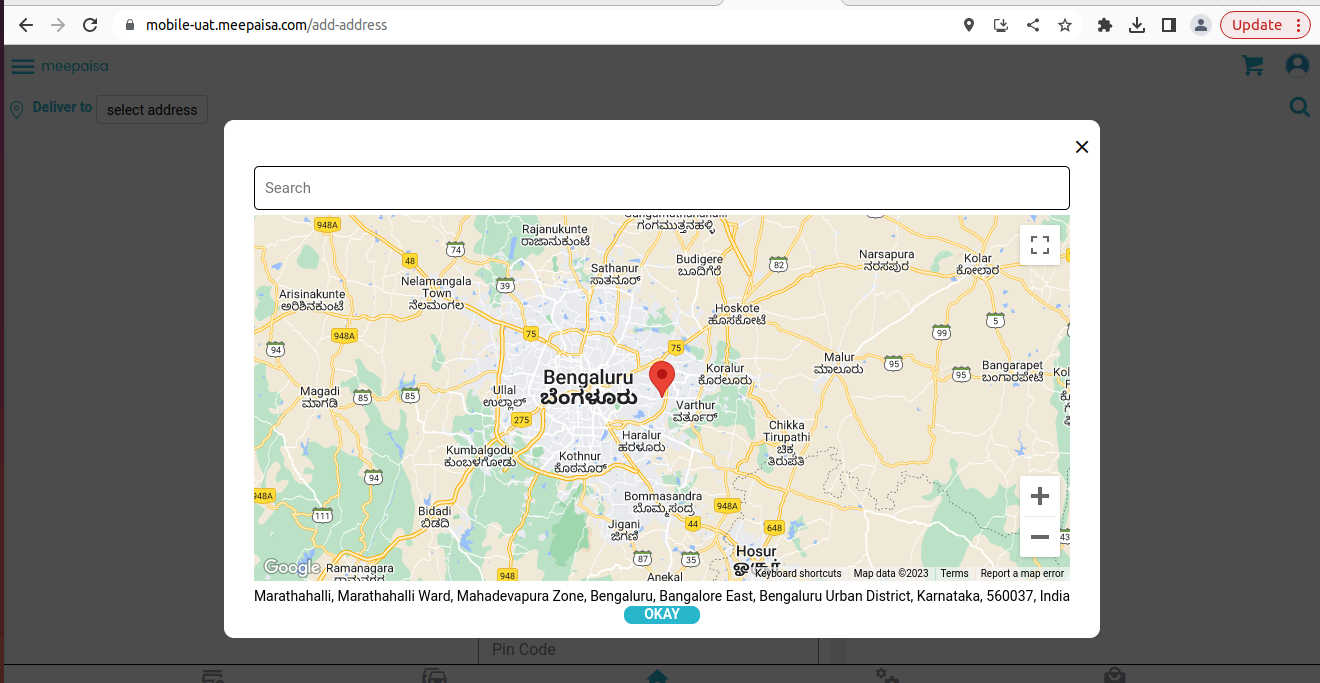Open the extensions puzzle icon
Screen dimensions: 1320x683
coord(1104,25)
